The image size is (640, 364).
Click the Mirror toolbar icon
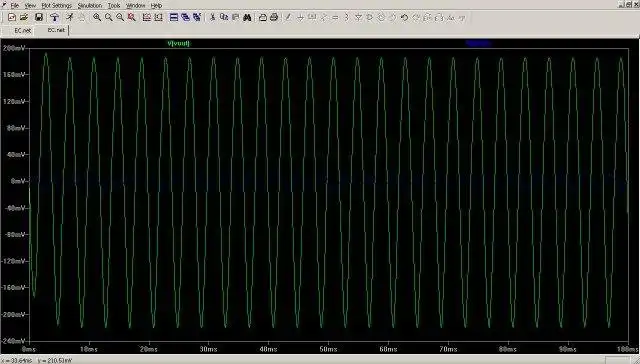439,17
